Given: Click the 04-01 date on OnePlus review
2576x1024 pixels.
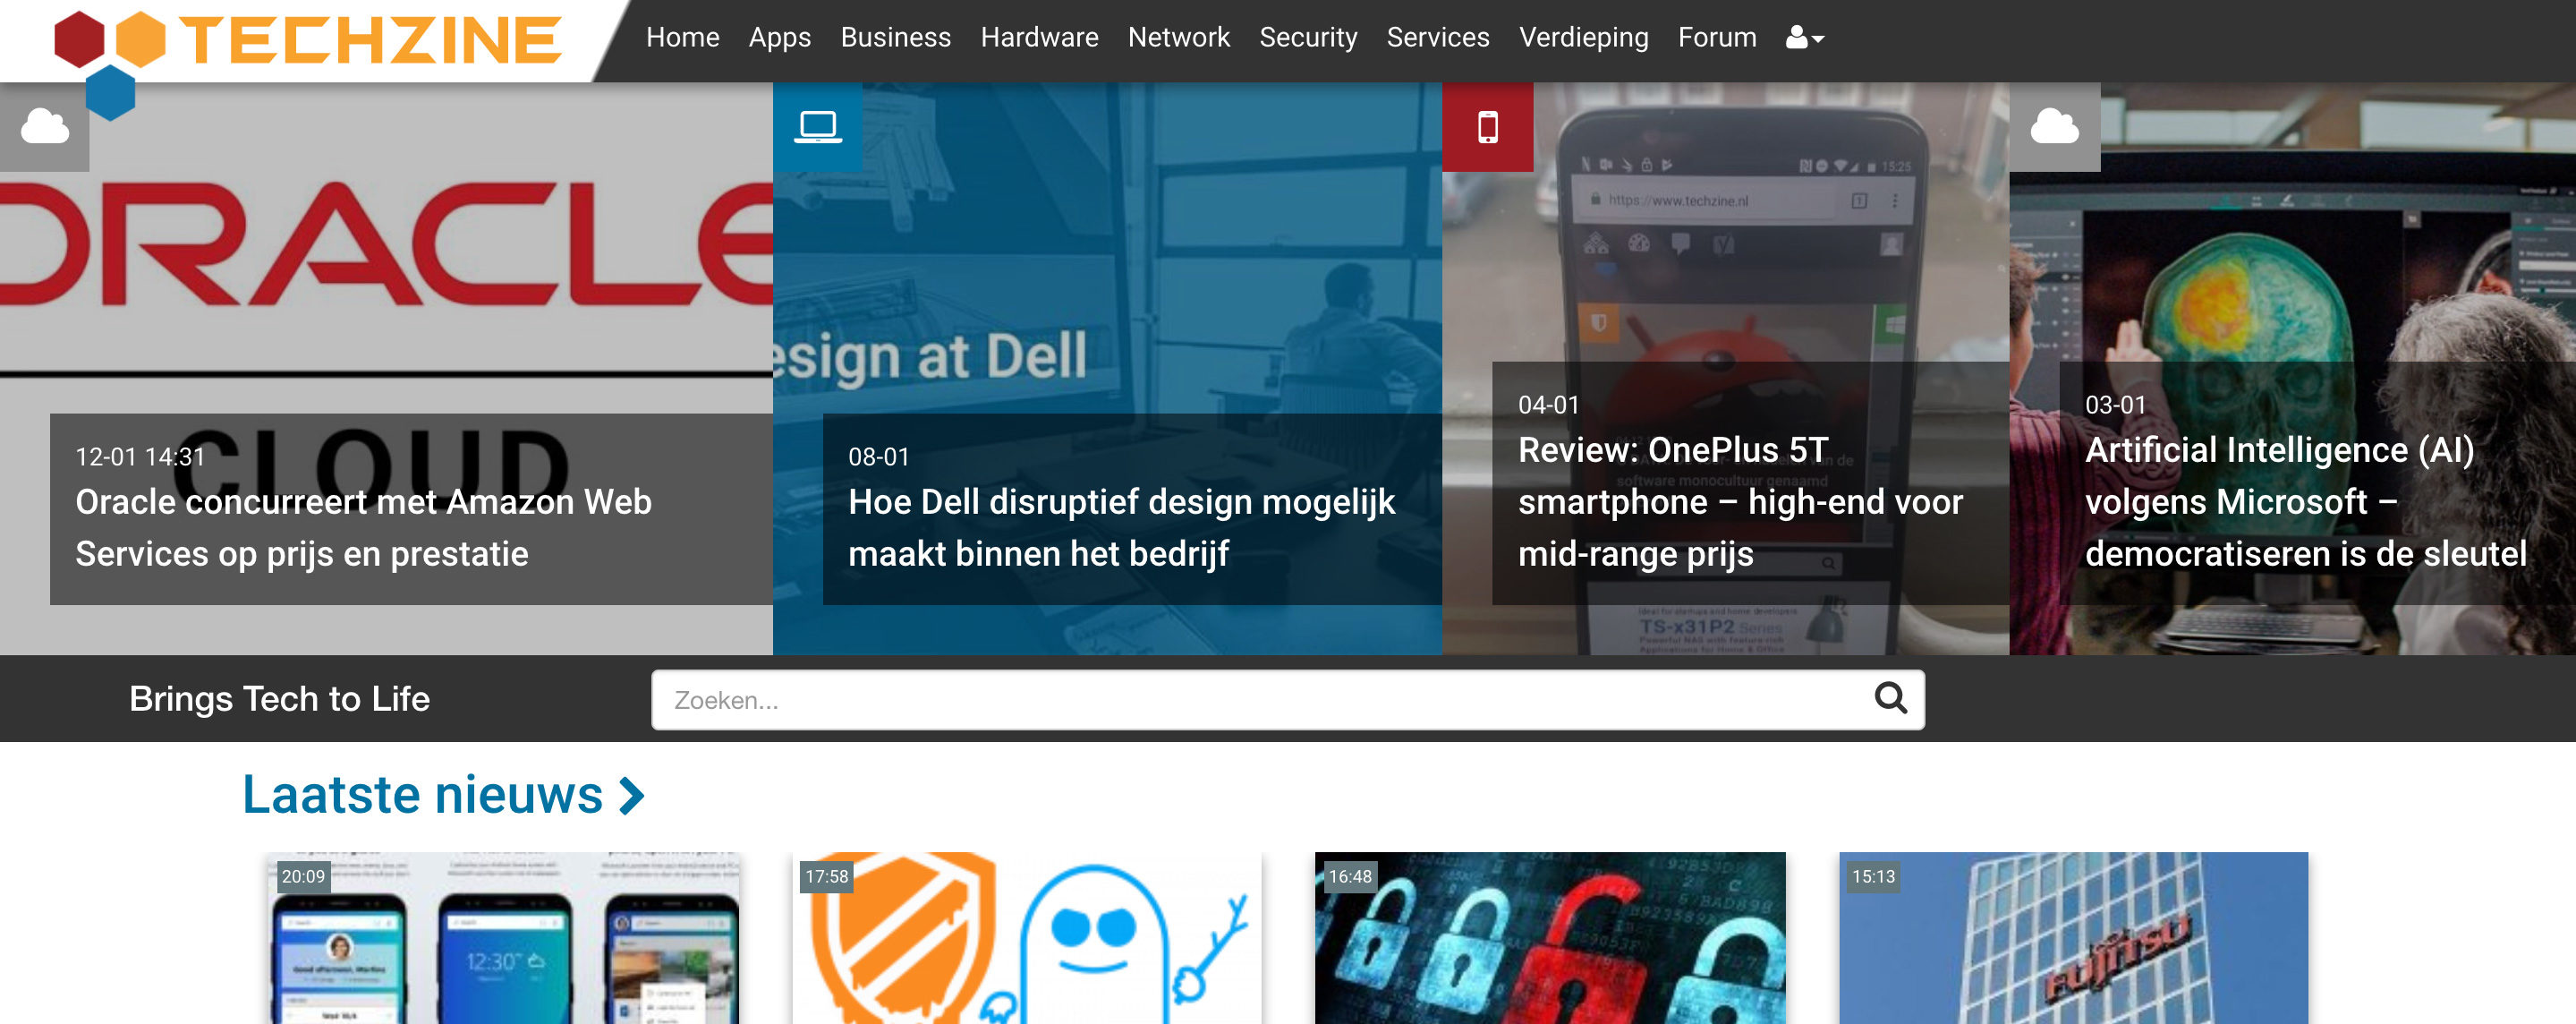Looking at the screenshot, I should 1548,404.
